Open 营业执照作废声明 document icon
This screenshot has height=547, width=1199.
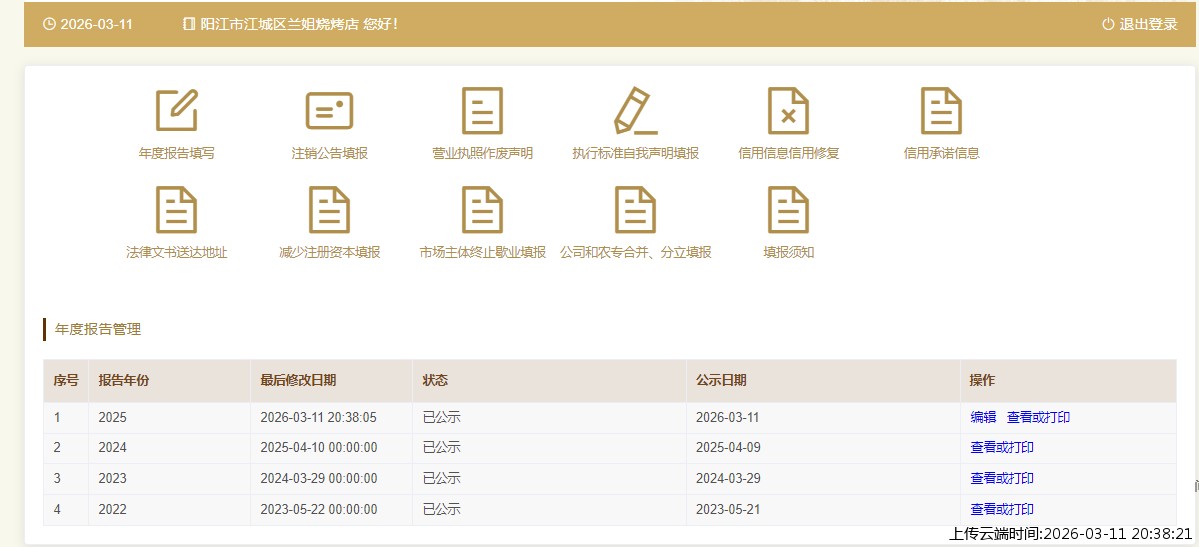pos(482,110)
